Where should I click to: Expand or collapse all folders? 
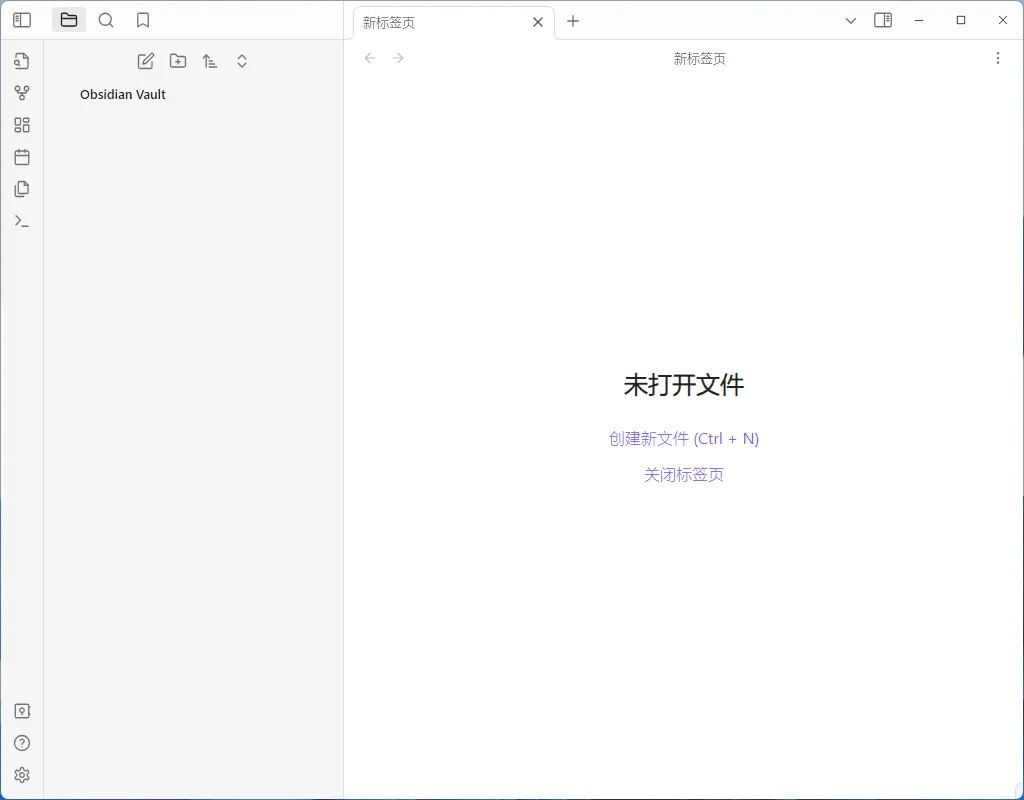[242, 61]
